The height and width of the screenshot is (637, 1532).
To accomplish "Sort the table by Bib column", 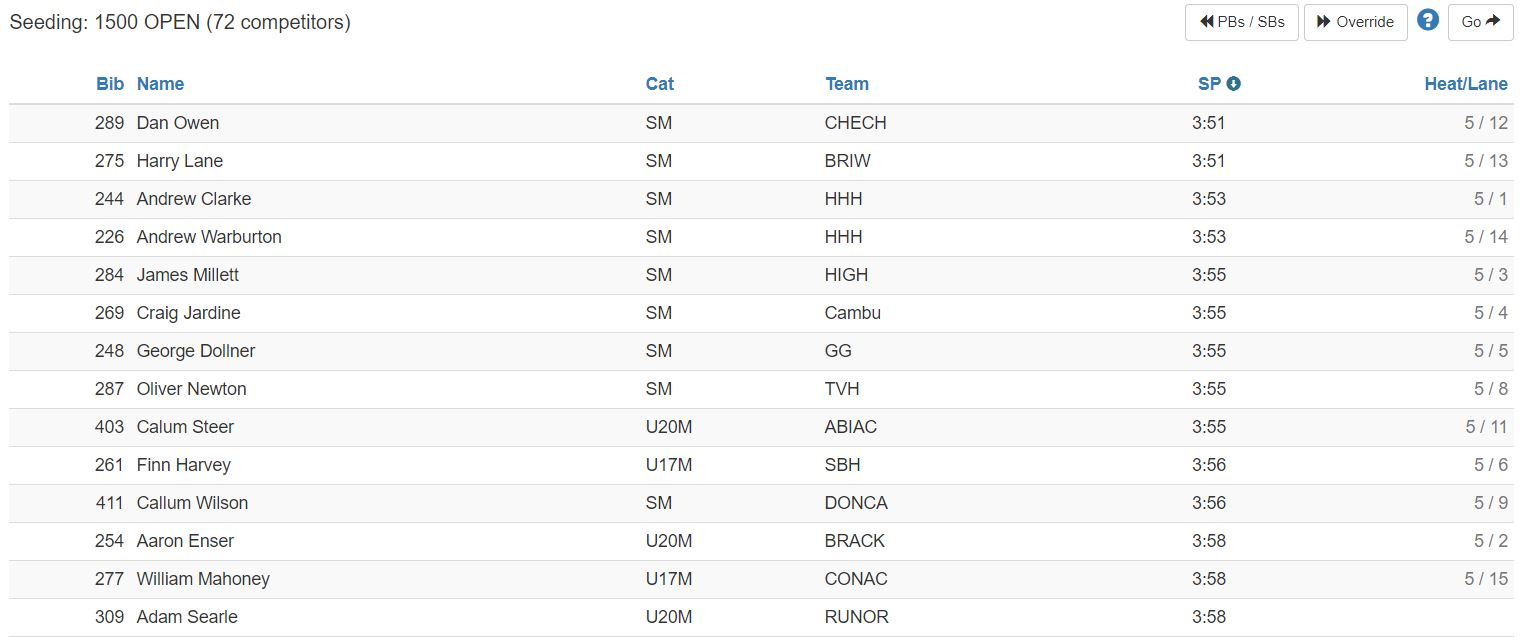I will 110,84.
